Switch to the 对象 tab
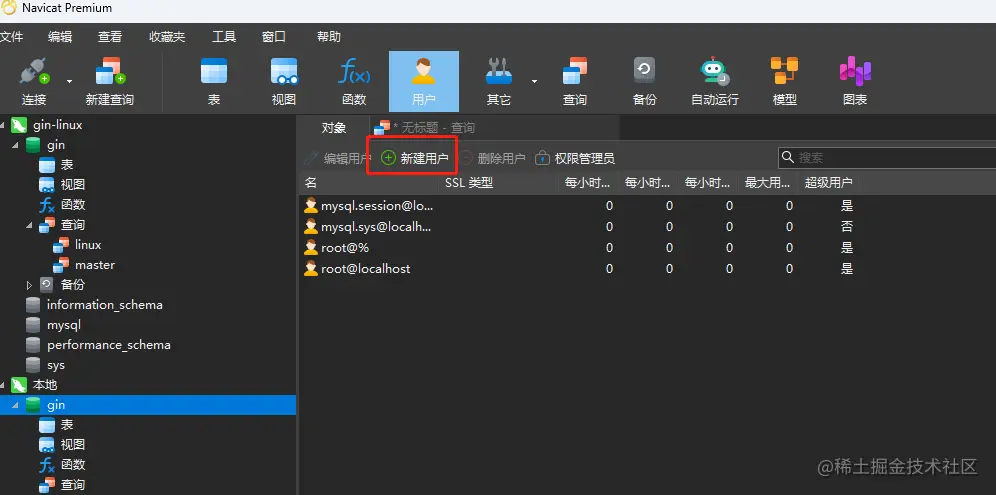Viewport: 996px width, 495px height. [x=334, y=128]
